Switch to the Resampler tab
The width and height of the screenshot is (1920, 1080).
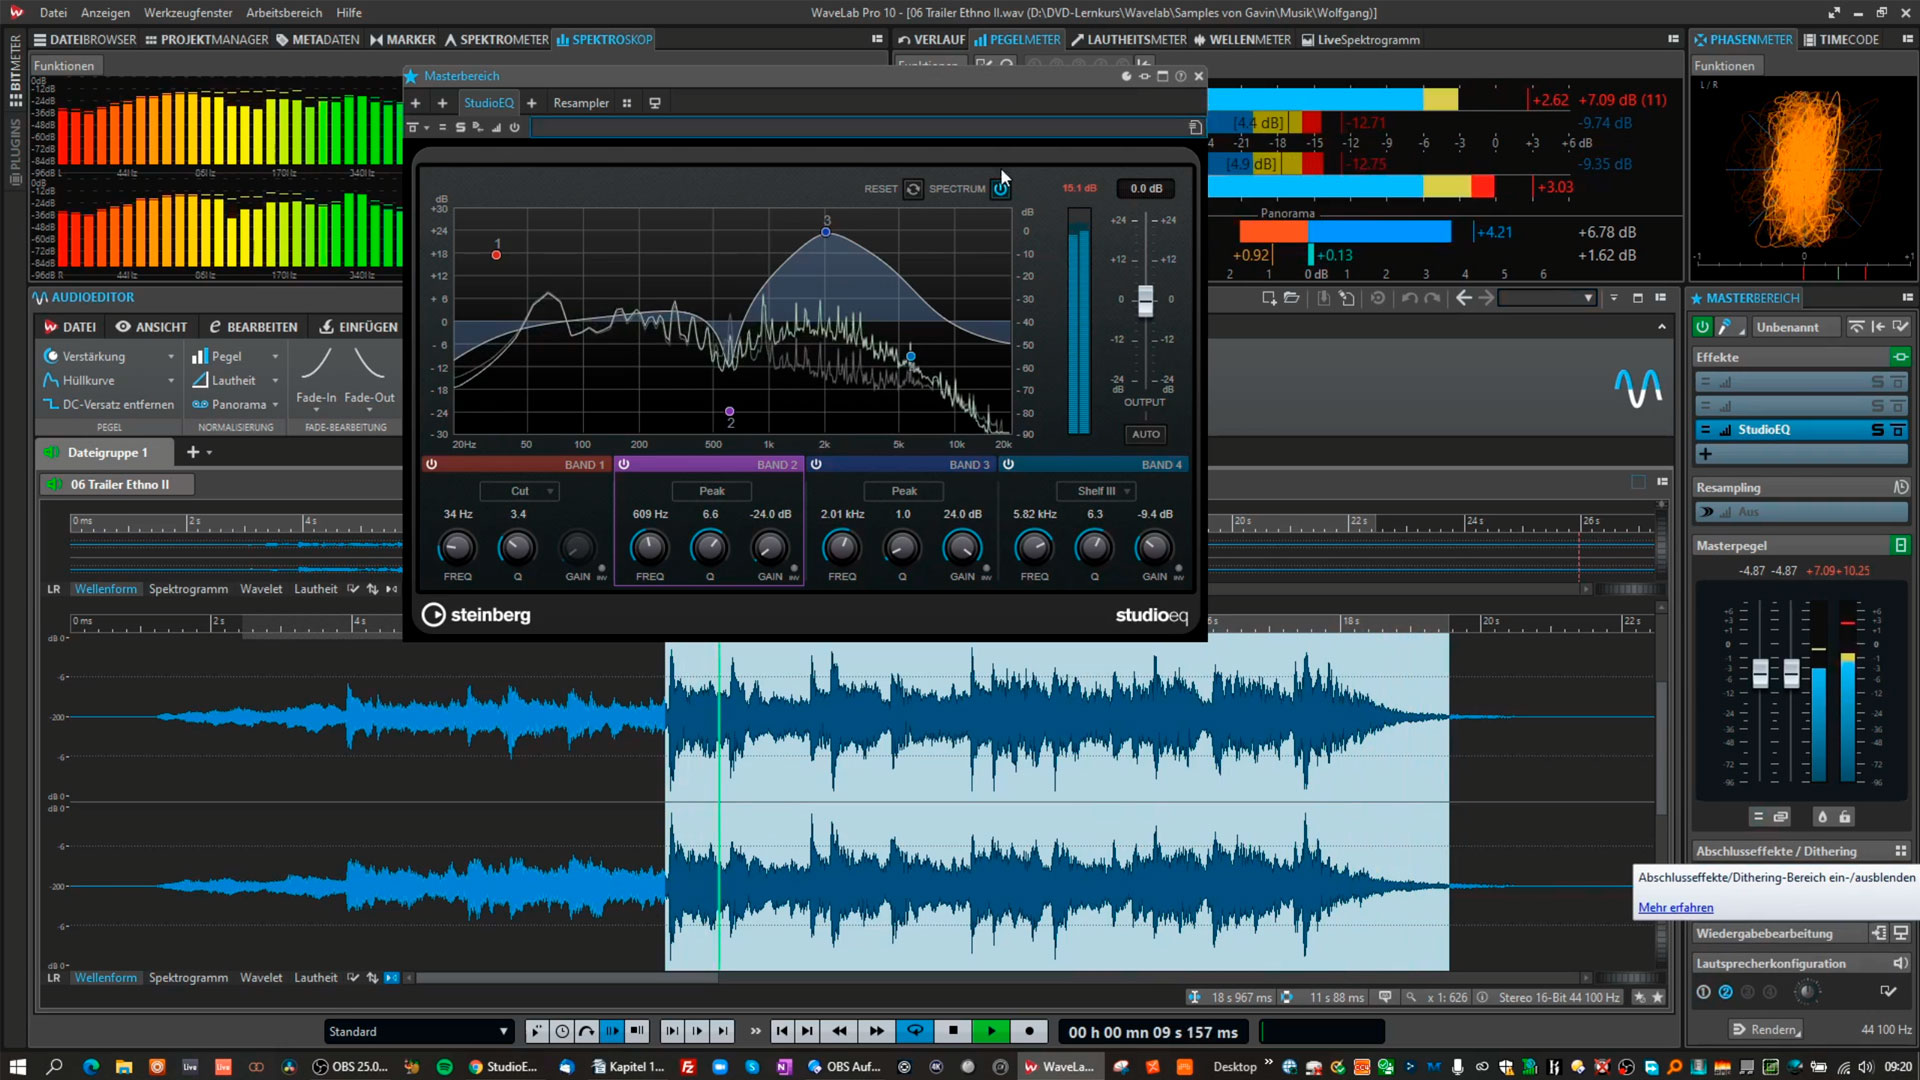pyautogui.click(x=581, y=103)
